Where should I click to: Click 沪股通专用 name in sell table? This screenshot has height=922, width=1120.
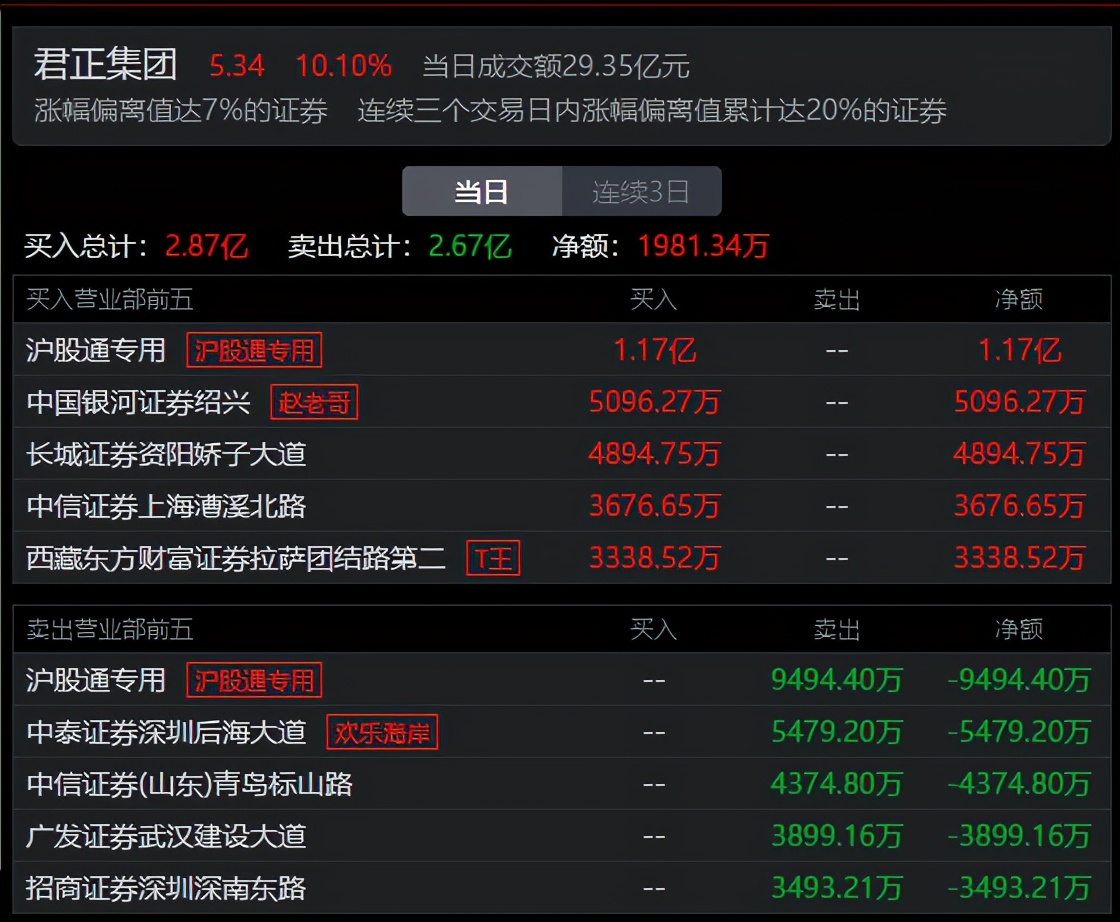coord(96,681)
